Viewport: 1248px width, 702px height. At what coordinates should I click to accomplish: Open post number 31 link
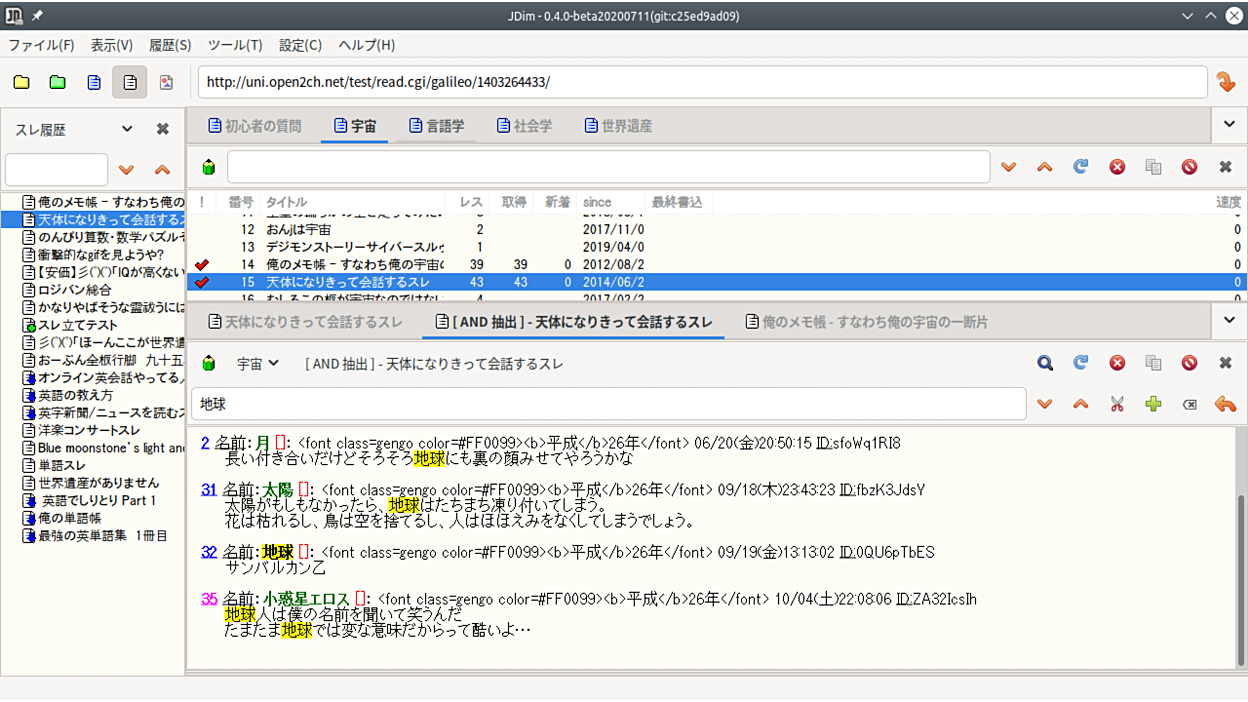click(208, 490)
